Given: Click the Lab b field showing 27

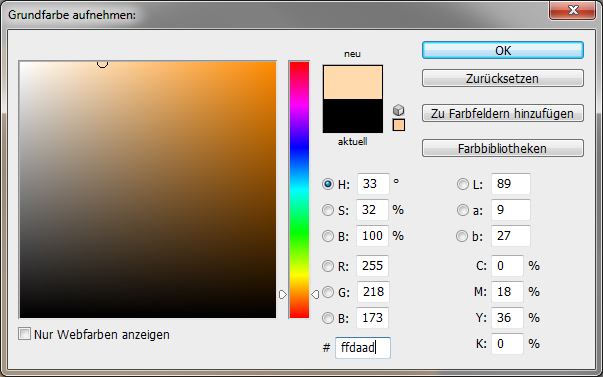Looking at the screenshot, I should (x=511, y=236).
